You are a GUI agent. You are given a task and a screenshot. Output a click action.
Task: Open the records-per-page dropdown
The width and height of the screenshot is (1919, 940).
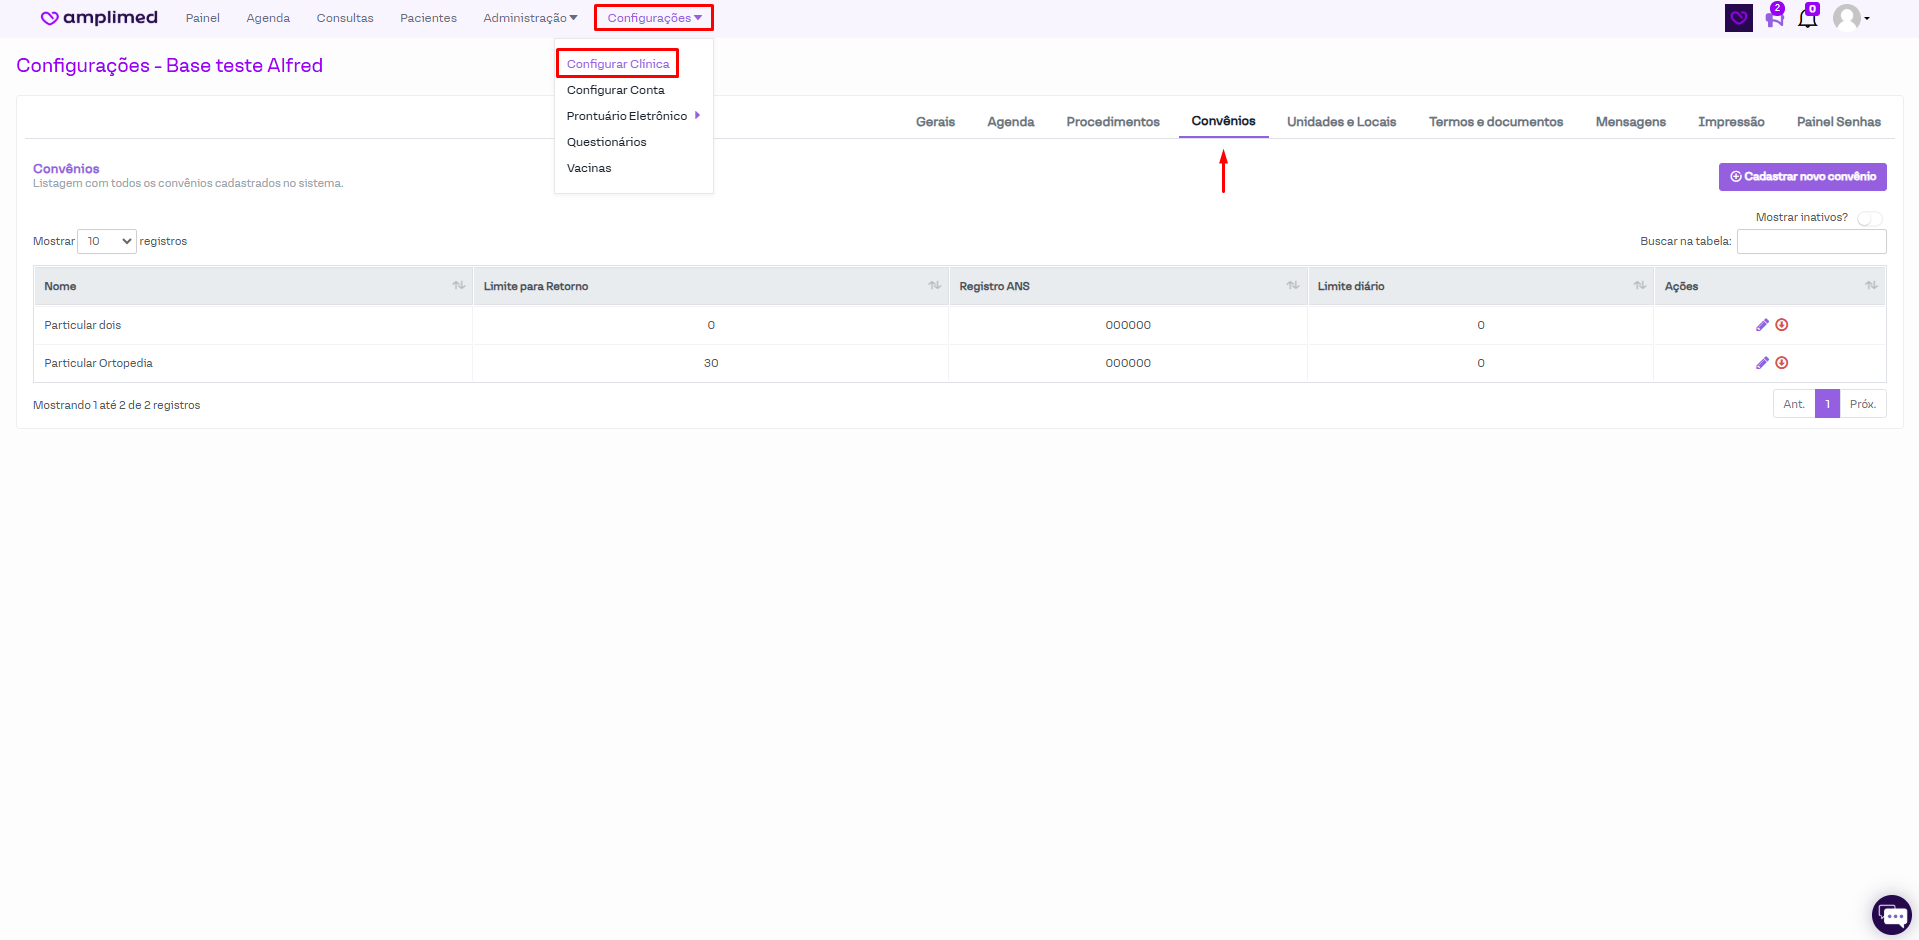point(107,241)
